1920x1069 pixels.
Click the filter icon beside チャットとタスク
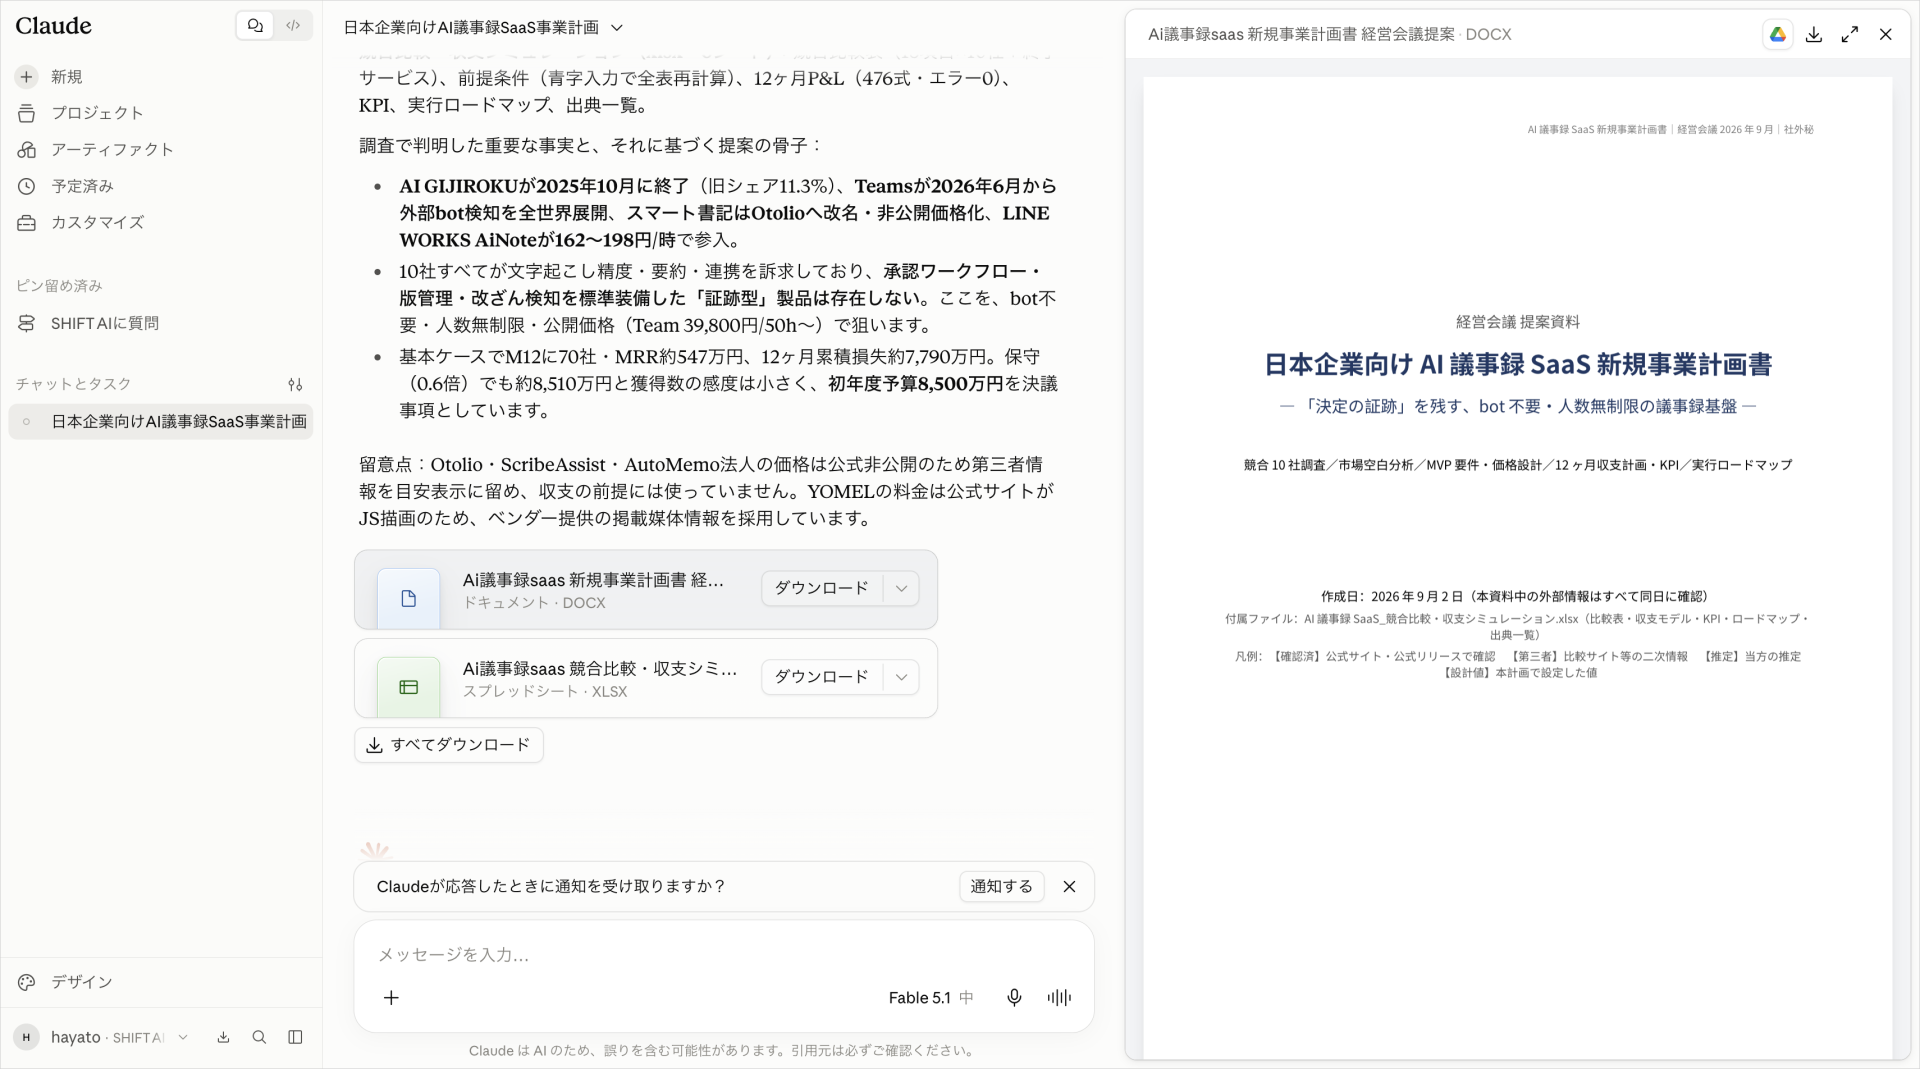click(x=295, y=384)
